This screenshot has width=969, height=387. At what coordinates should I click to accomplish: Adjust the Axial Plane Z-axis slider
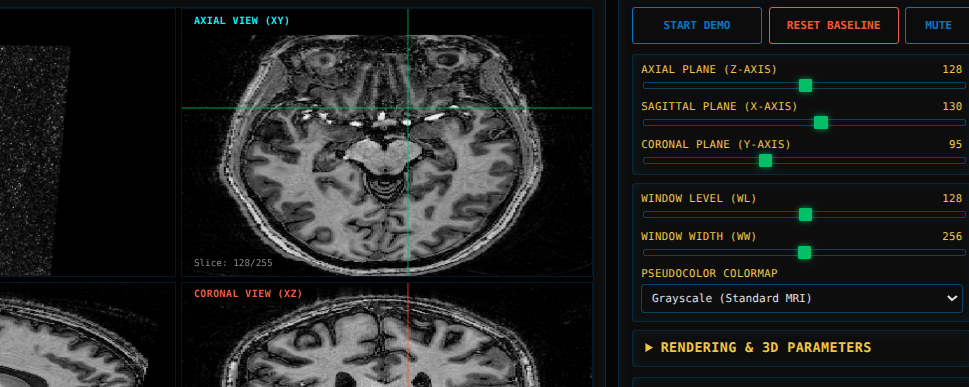pyautogui.click(x=804, y=85)
